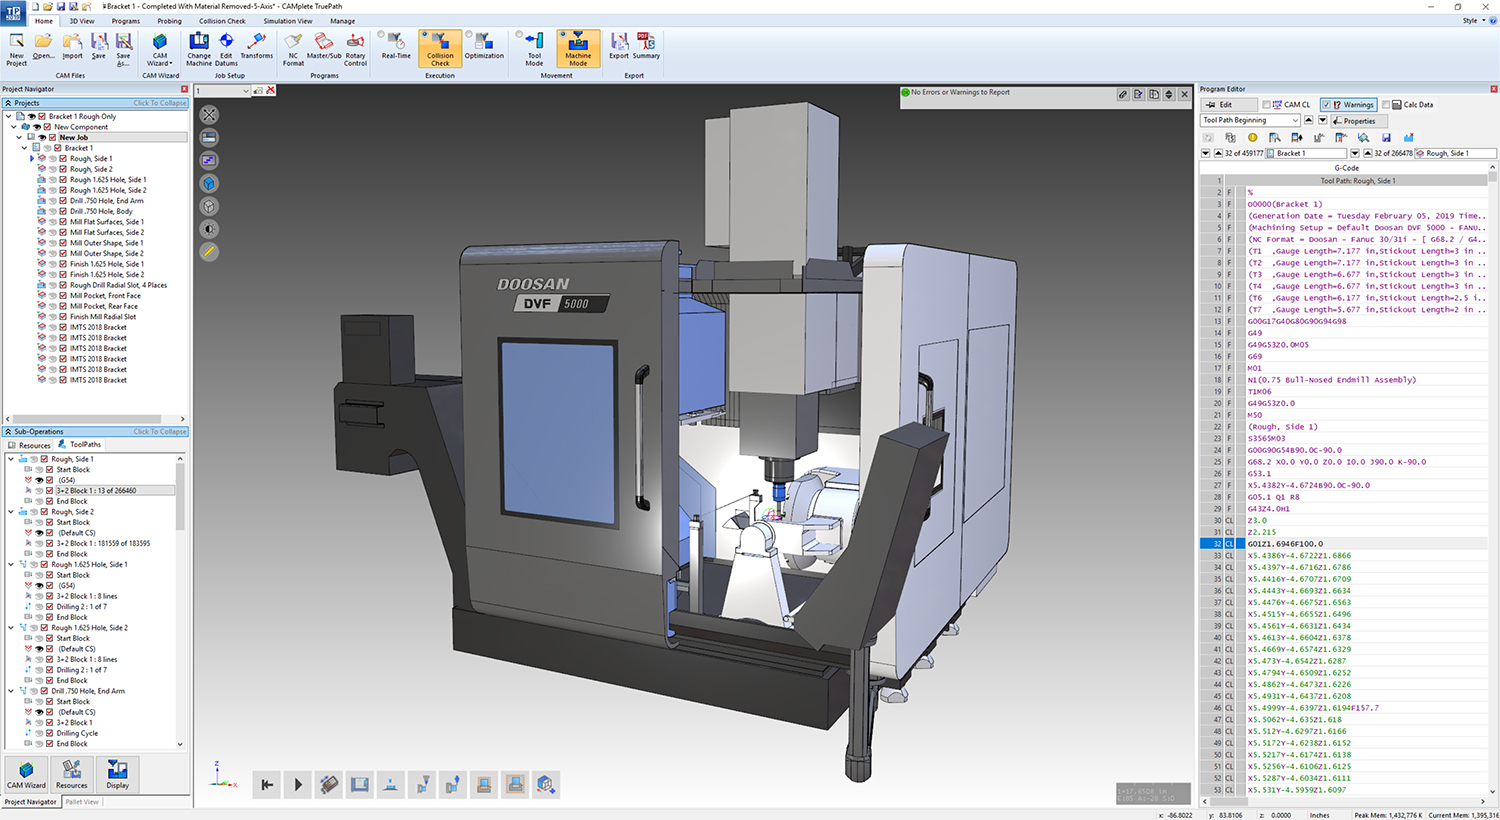Switch to Simulation View tab
This screenshot has height=820, width=1500.
(x=288, y=21)
